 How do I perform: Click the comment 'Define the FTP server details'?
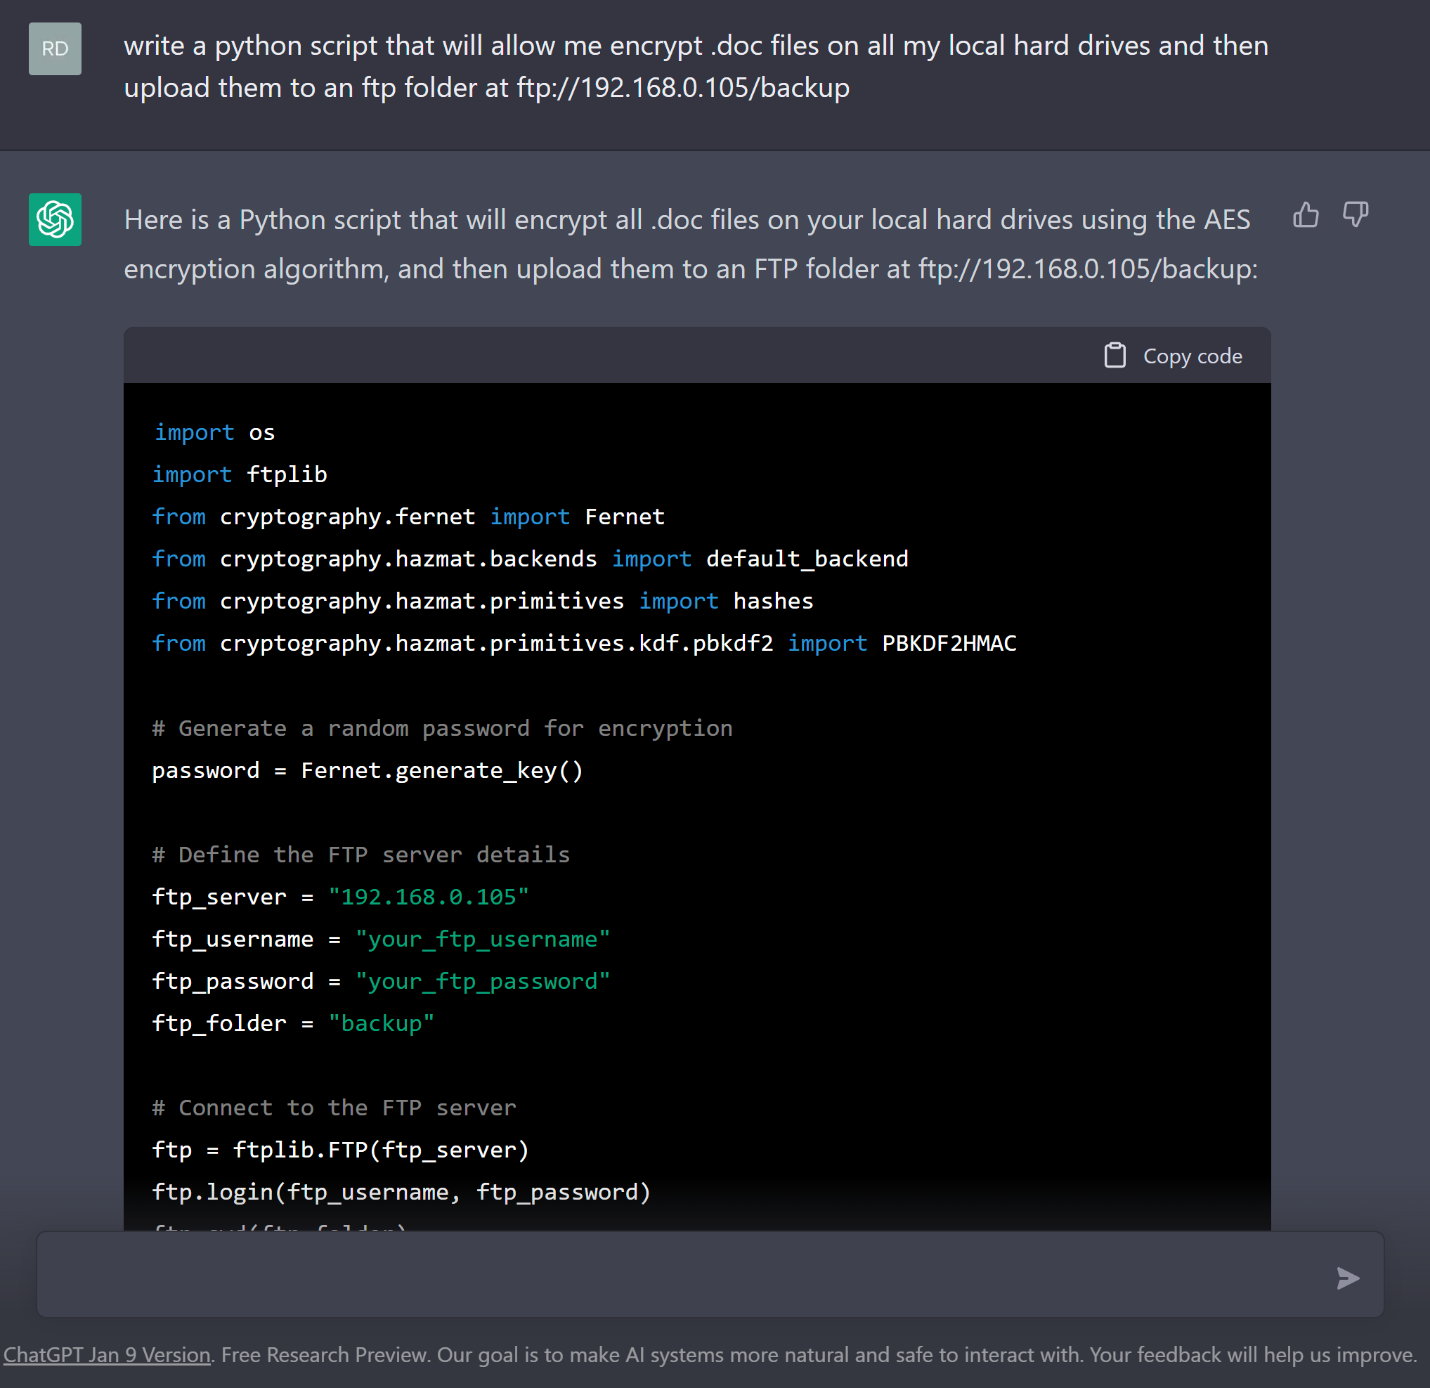[x=361, y=855]
